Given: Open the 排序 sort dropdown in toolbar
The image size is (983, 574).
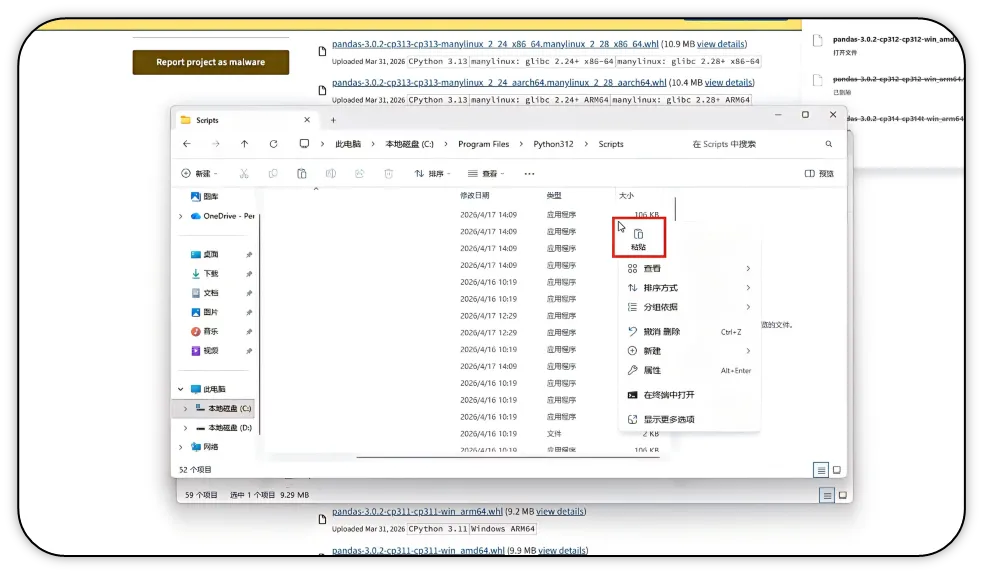Looking at the screenshot, I should point(433,174).
